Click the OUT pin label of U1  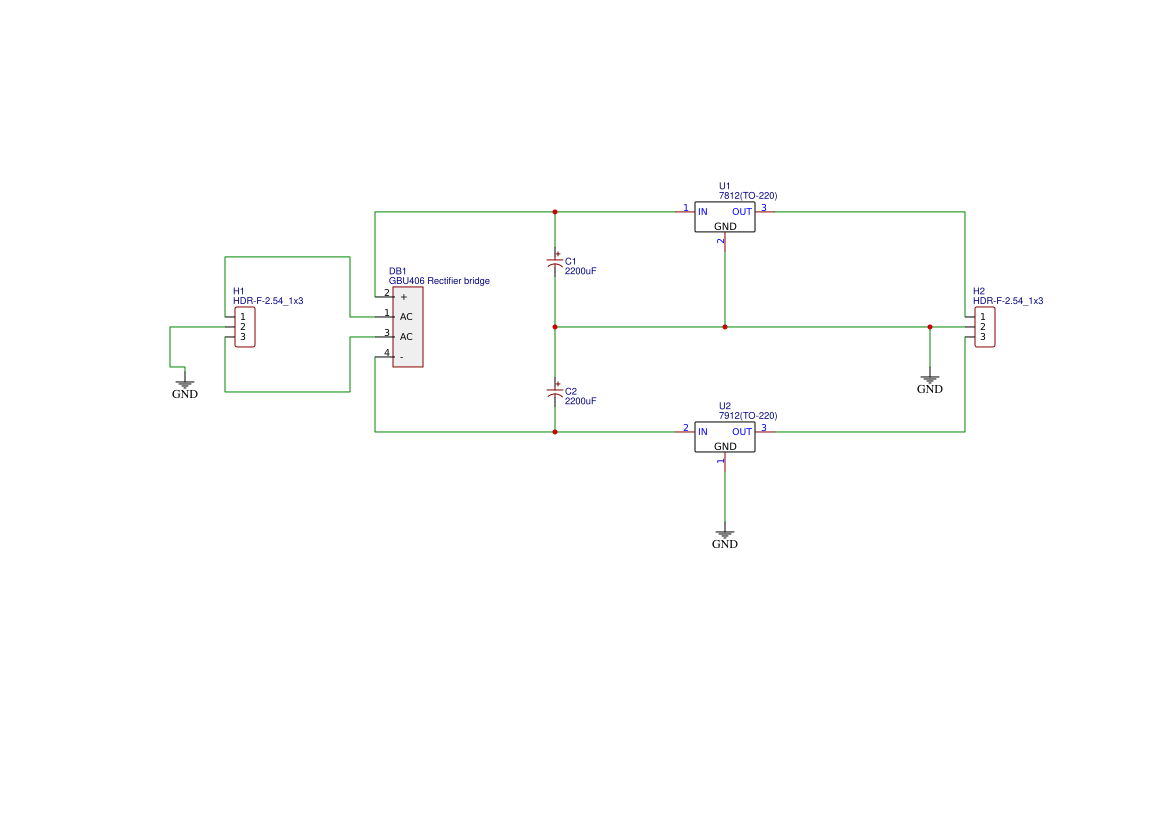tap(742, 212)
